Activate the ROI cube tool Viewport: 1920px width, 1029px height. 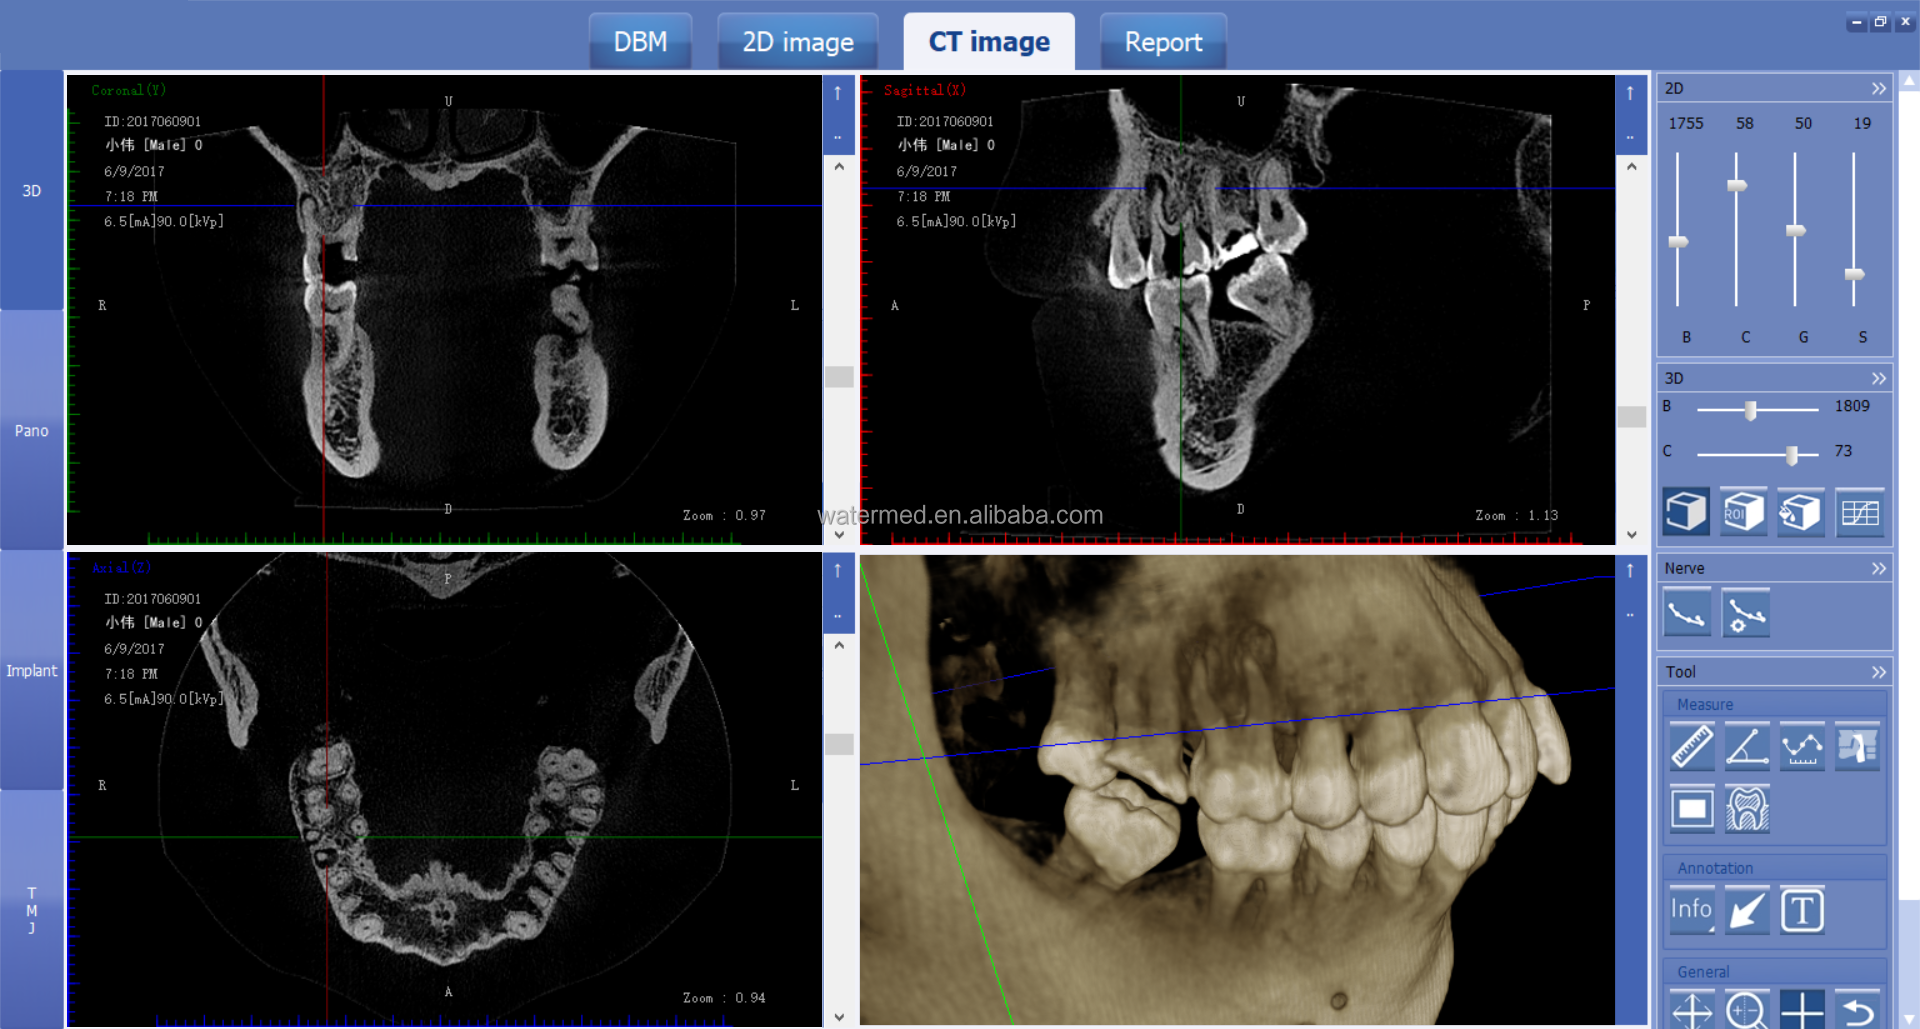pos(1743,512)
